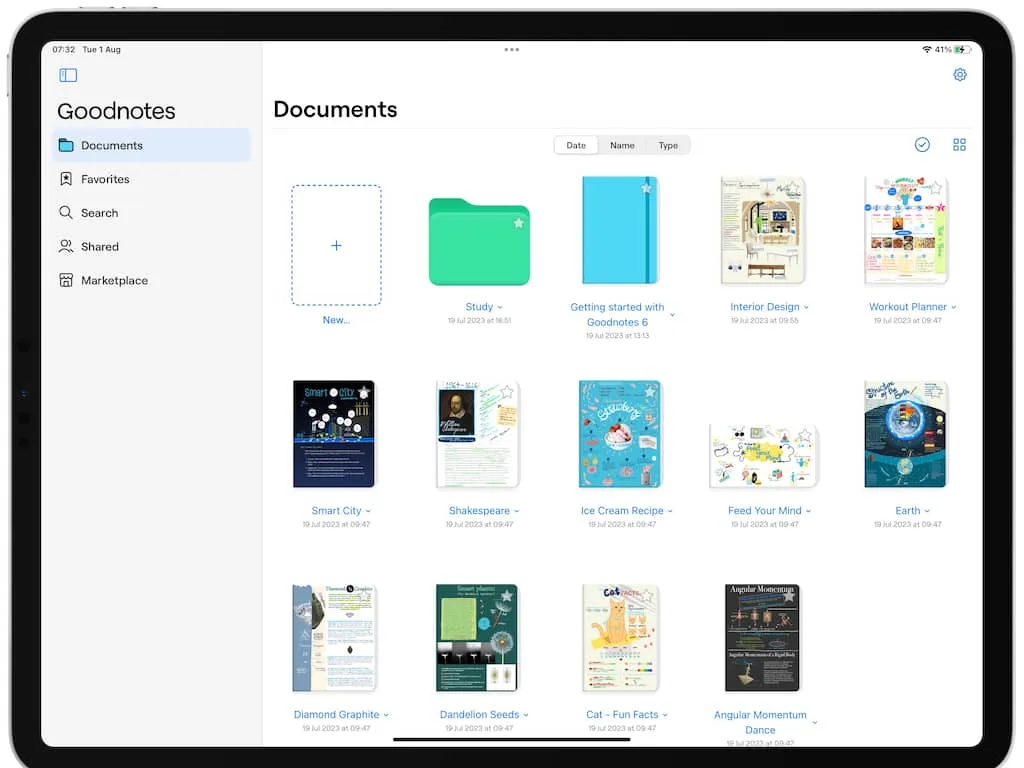Sort documents by Name tab
The image size is (1024, 768).
pyautogui.click(x=622, y=145)
